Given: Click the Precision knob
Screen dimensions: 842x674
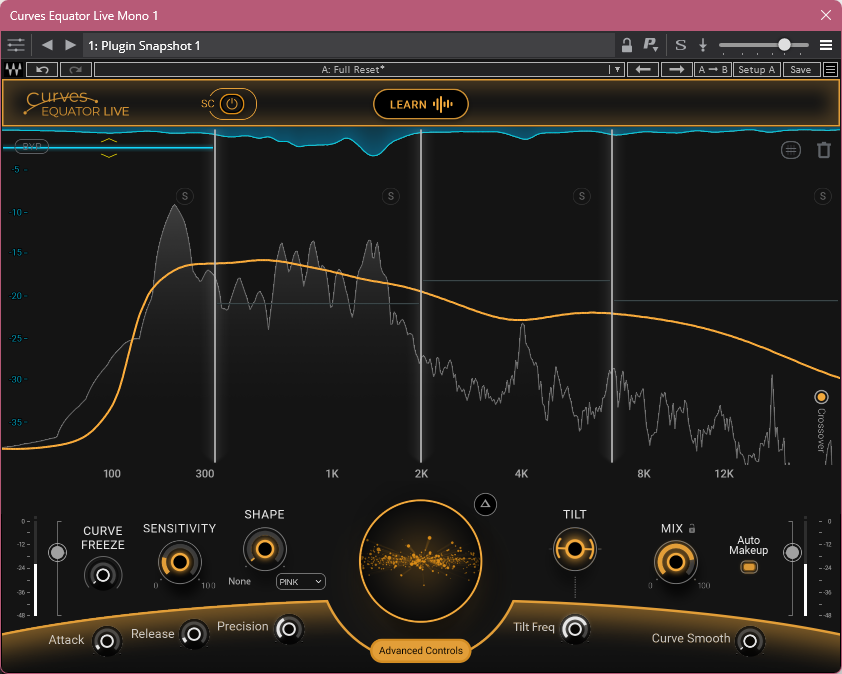Looking at the screenshot, I should point(289,629).
